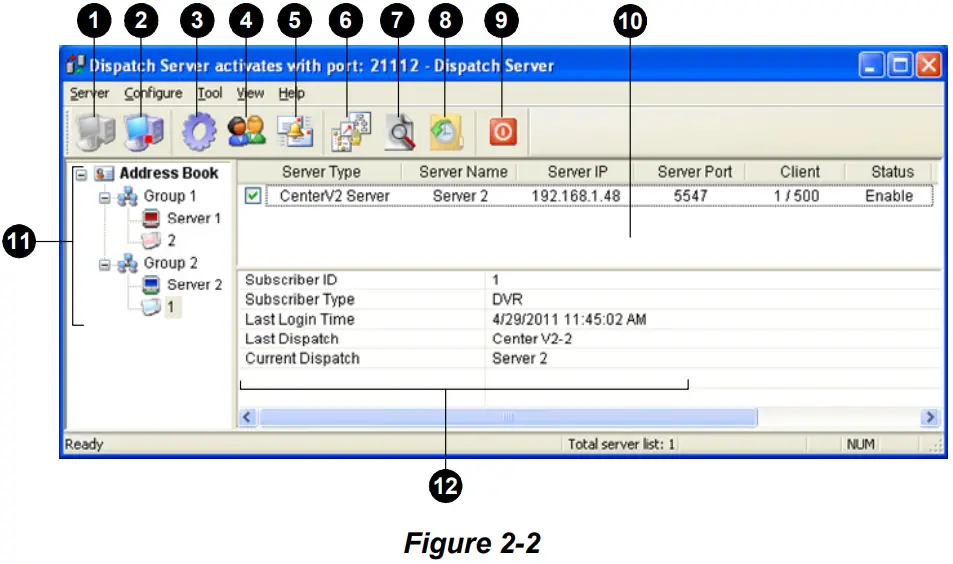Click the Server Name column header
Screen dimensions: 953x564
(463, 172)
